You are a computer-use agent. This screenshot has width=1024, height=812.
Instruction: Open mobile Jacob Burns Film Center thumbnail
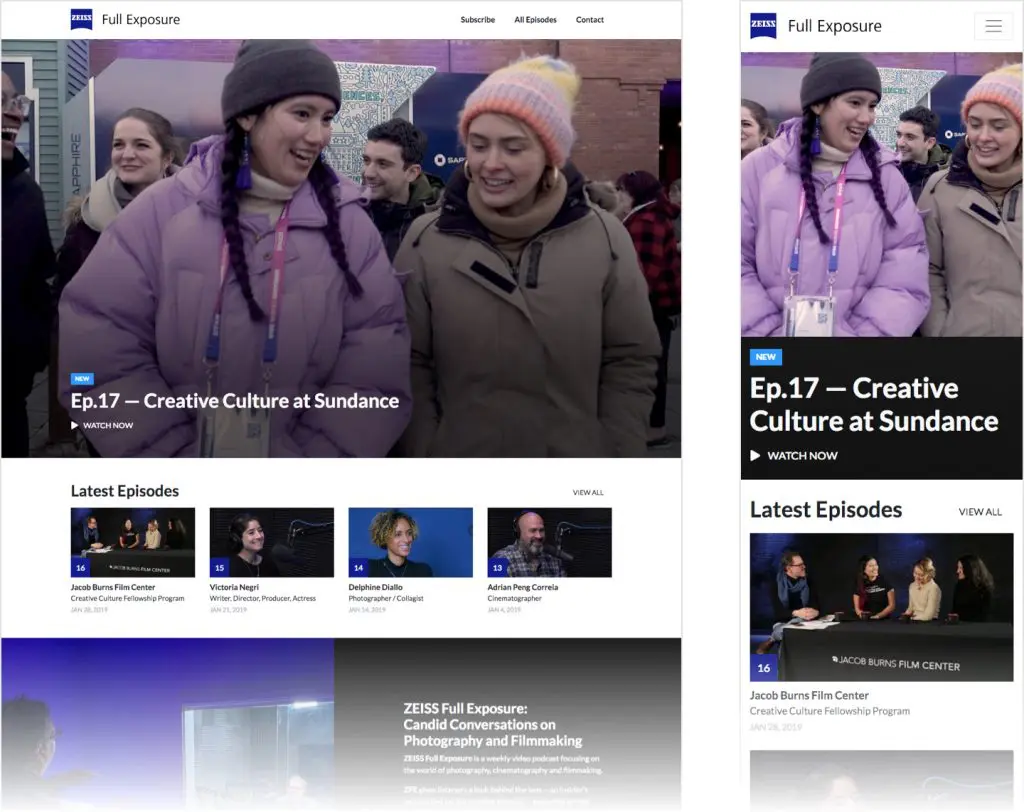click(881, 607)
